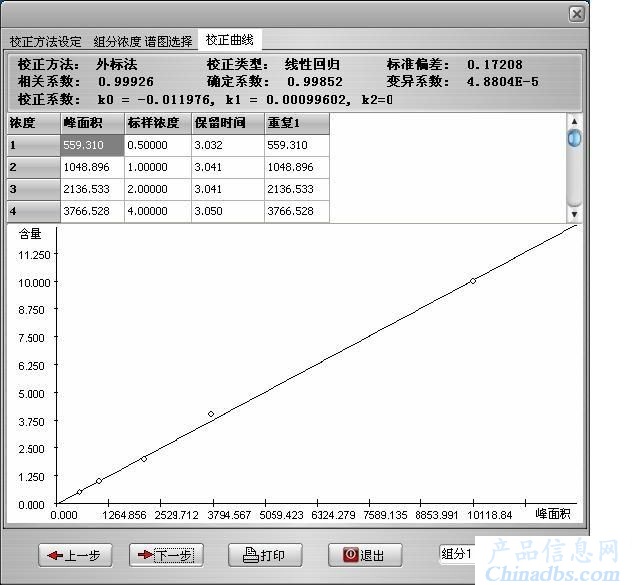This screenshot has height=585, width=640.
Task: Open the 组分浓度 tab
Action: click(117, 41)
